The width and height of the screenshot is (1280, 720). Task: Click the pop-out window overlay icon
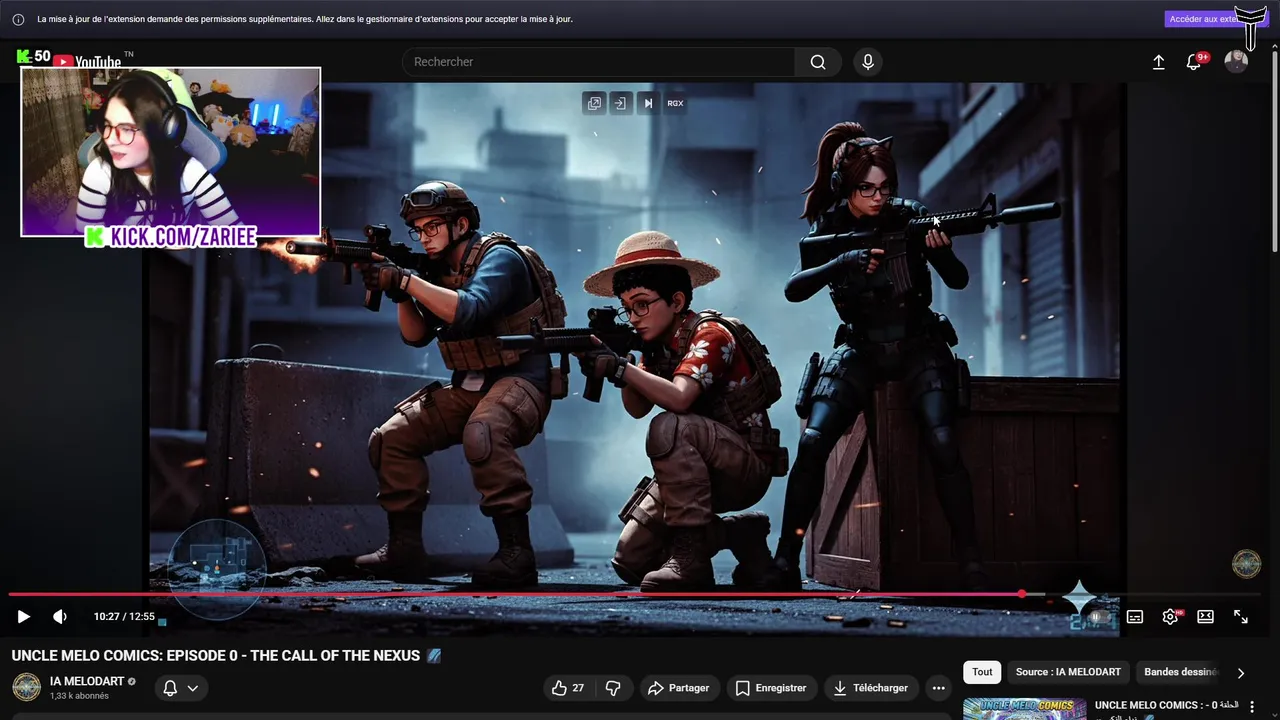click(x=594, y=103)
